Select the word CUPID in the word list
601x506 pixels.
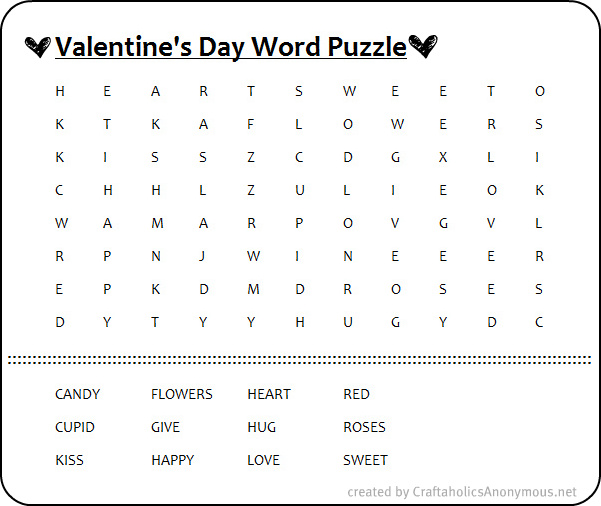coord(75,427)
